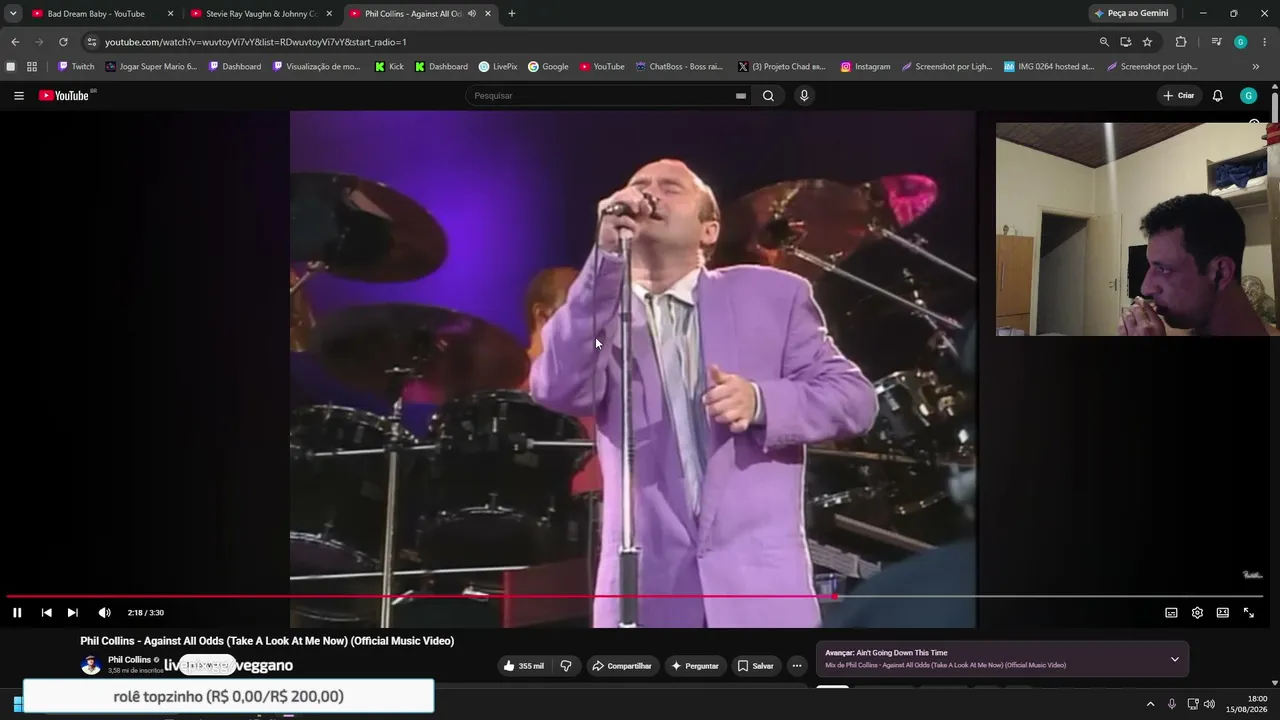1280x720 pixels.
Task: Open a new browser tab
Action: [512, 14]
